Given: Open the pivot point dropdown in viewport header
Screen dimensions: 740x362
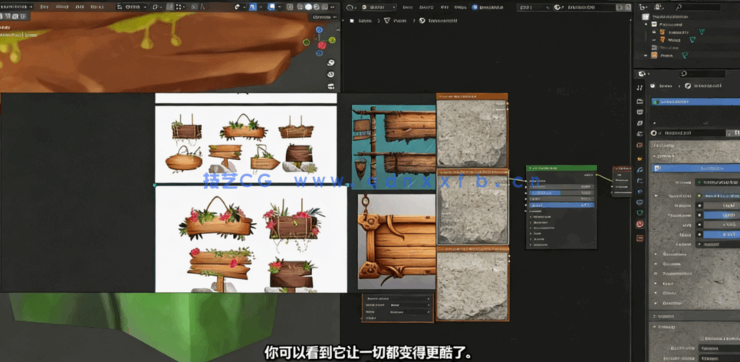Looking at the screenshot, I should coord(157,7).
